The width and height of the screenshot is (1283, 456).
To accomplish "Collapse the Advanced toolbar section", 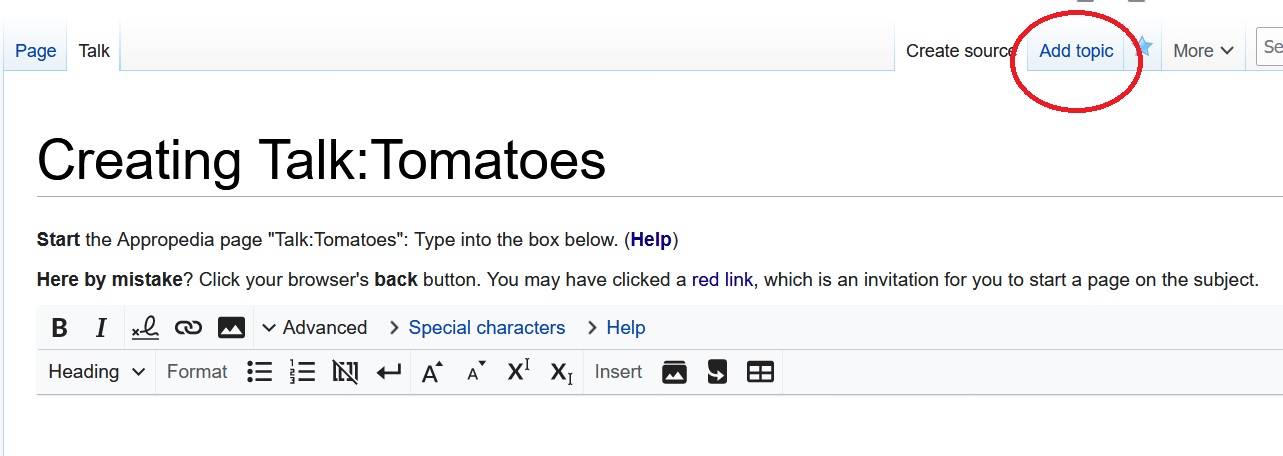I will click(x=314, y=328).
